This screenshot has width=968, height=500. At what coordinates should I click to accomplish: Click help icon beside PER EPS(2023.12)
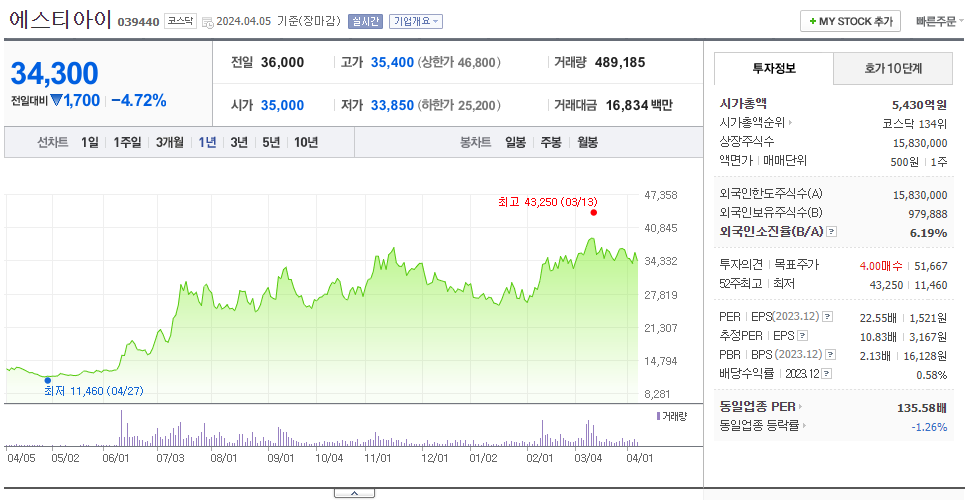click(x=828, y=317)
